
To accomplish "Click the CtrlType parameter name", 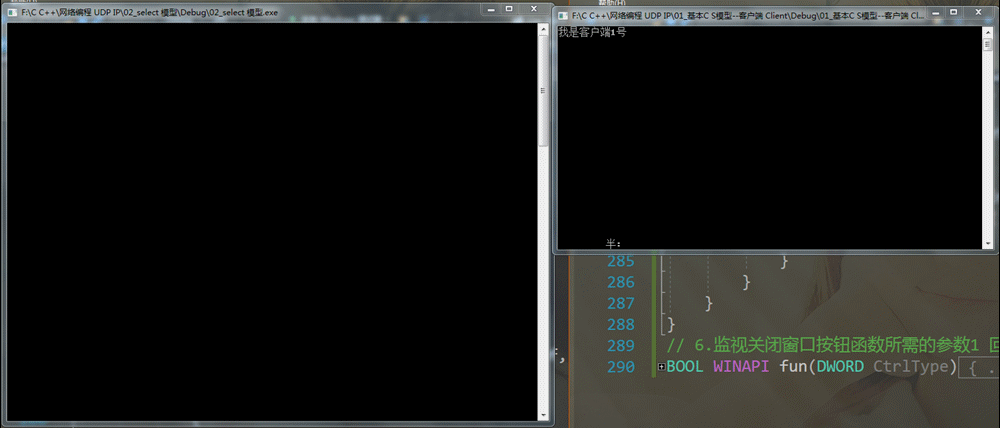I will pyautogui.click(x=911, y=367).
